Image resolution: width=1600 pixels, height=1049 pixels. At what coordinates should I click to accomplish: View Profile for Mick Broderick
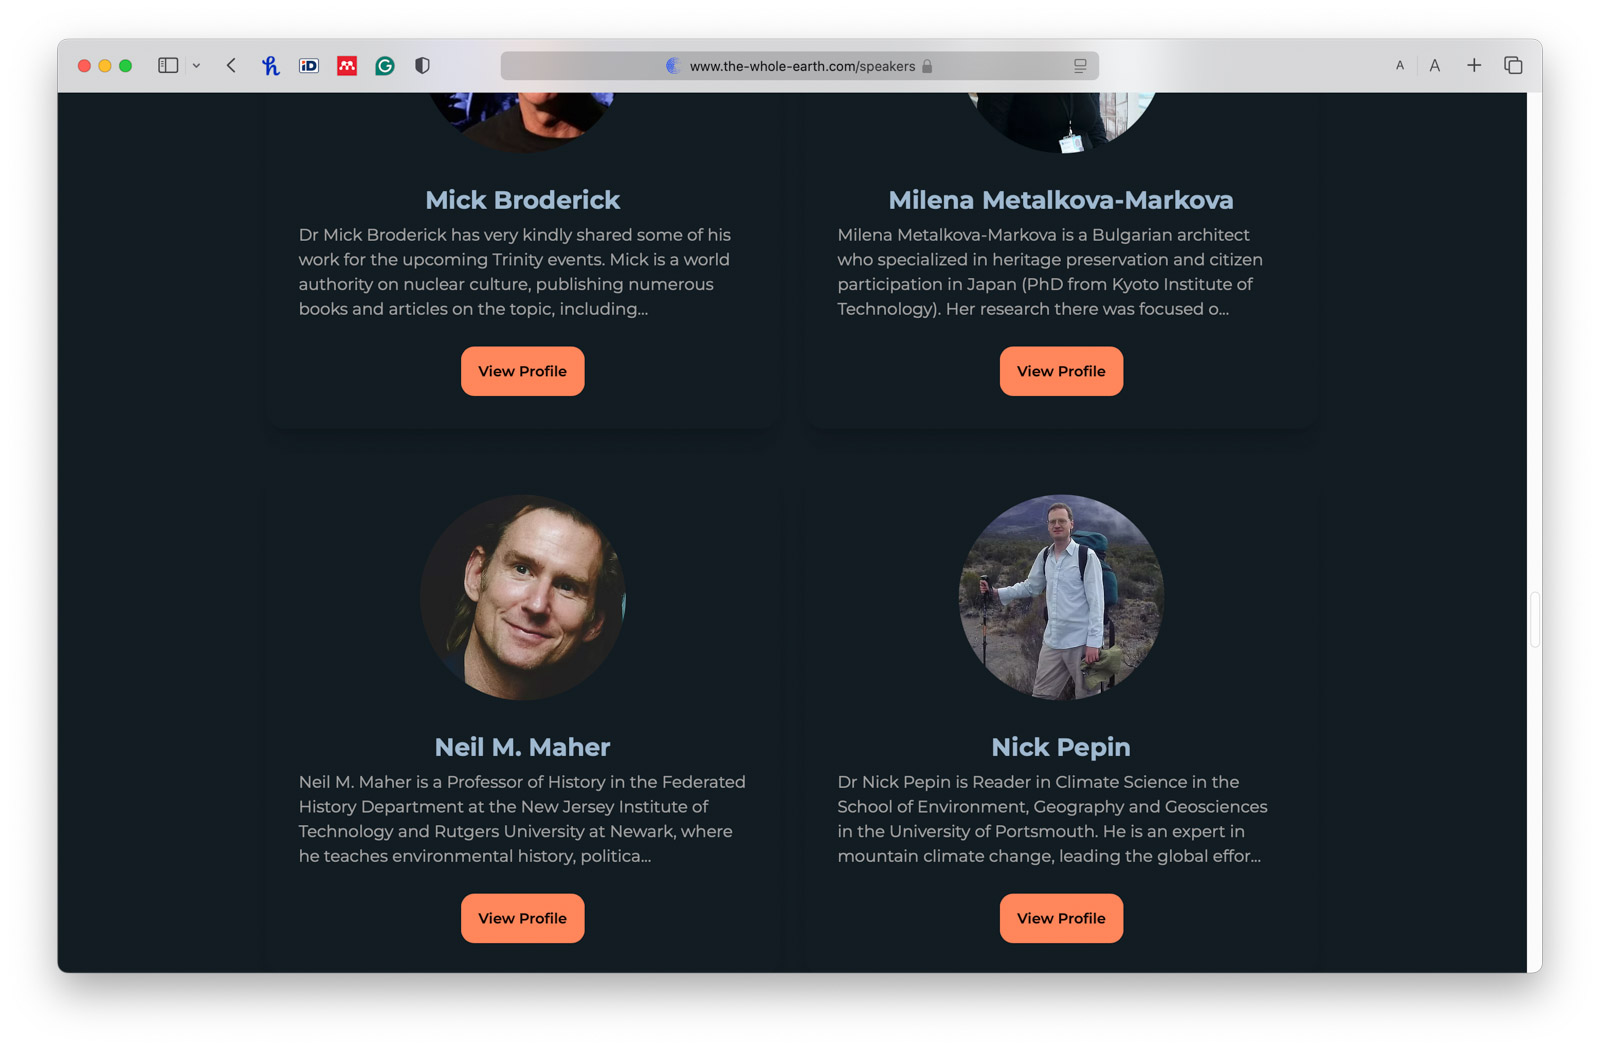pyautogui.click(x=522, y=371)
